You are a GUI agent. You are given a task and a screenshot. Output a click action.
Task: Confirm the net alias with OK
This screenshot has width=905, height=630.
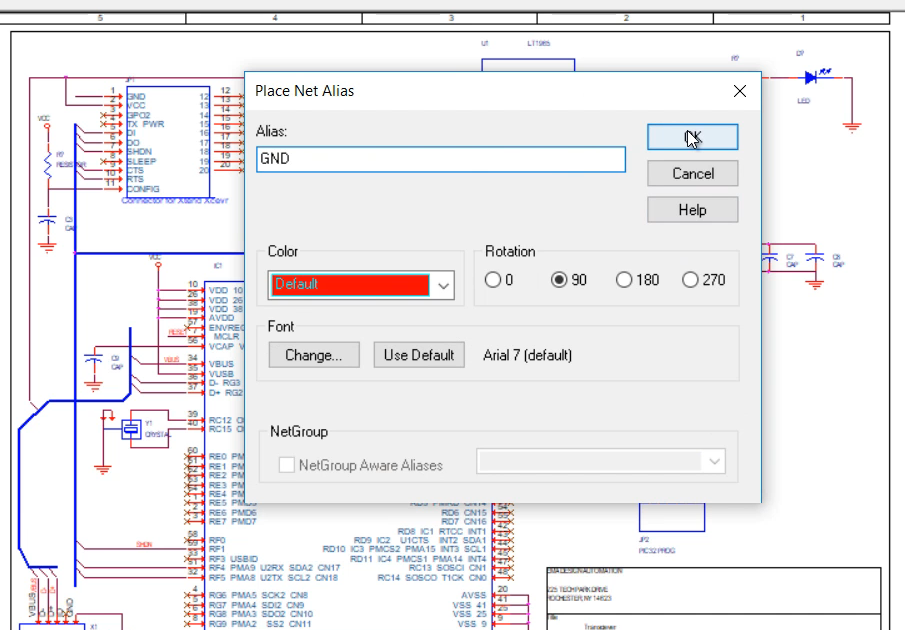tap(692, 137)
